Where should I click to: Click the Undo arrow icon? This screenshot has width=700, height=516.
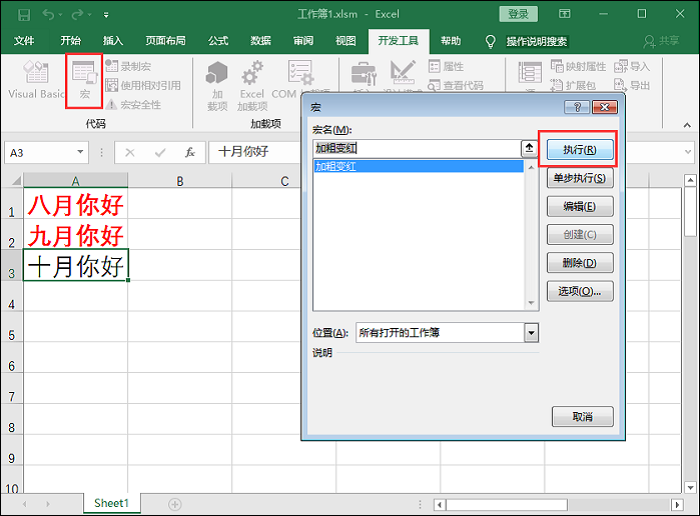pos(48,15)
